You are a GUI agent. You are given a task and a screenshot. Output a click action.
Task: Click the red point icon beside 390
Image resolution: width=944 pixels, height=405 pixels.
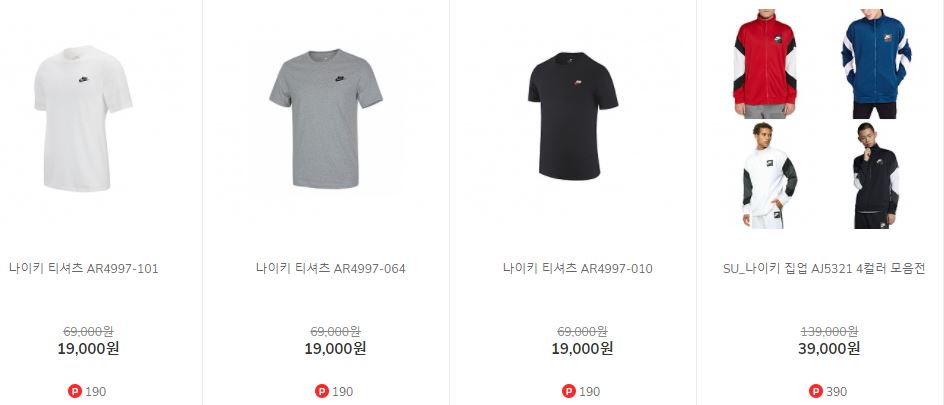tap(815, 391)
